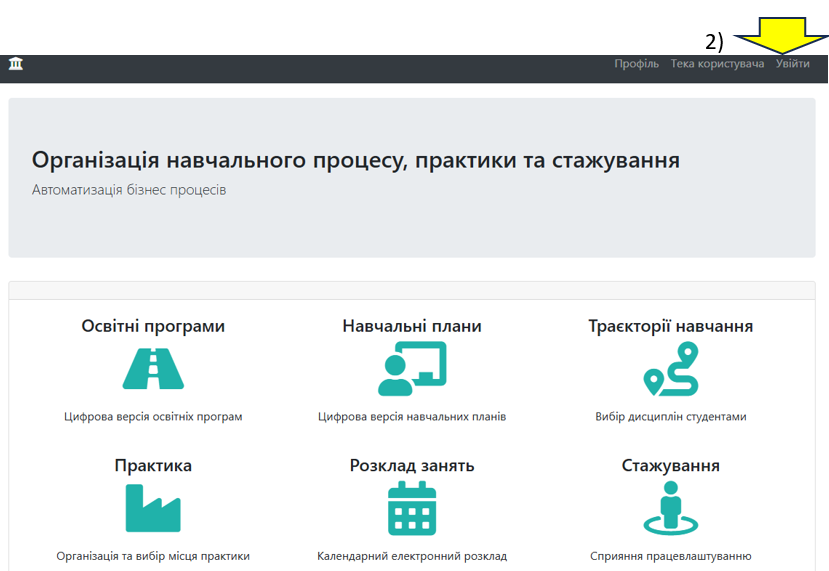Screen dimensions: 829x571
Task: Click the text 'Цифрова версія освітніх програм'
Action: click(x=153, y=417)
